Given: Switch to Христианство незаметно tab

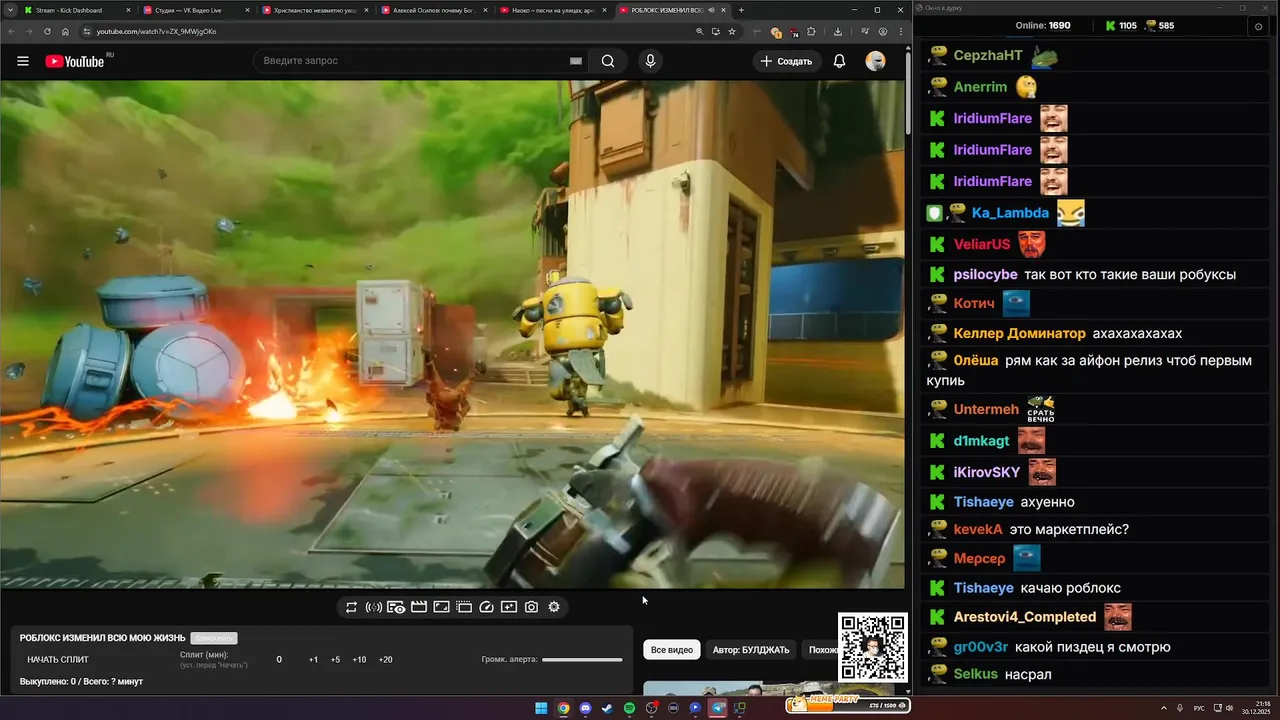Looking at the screenshot, I should 316,10.
